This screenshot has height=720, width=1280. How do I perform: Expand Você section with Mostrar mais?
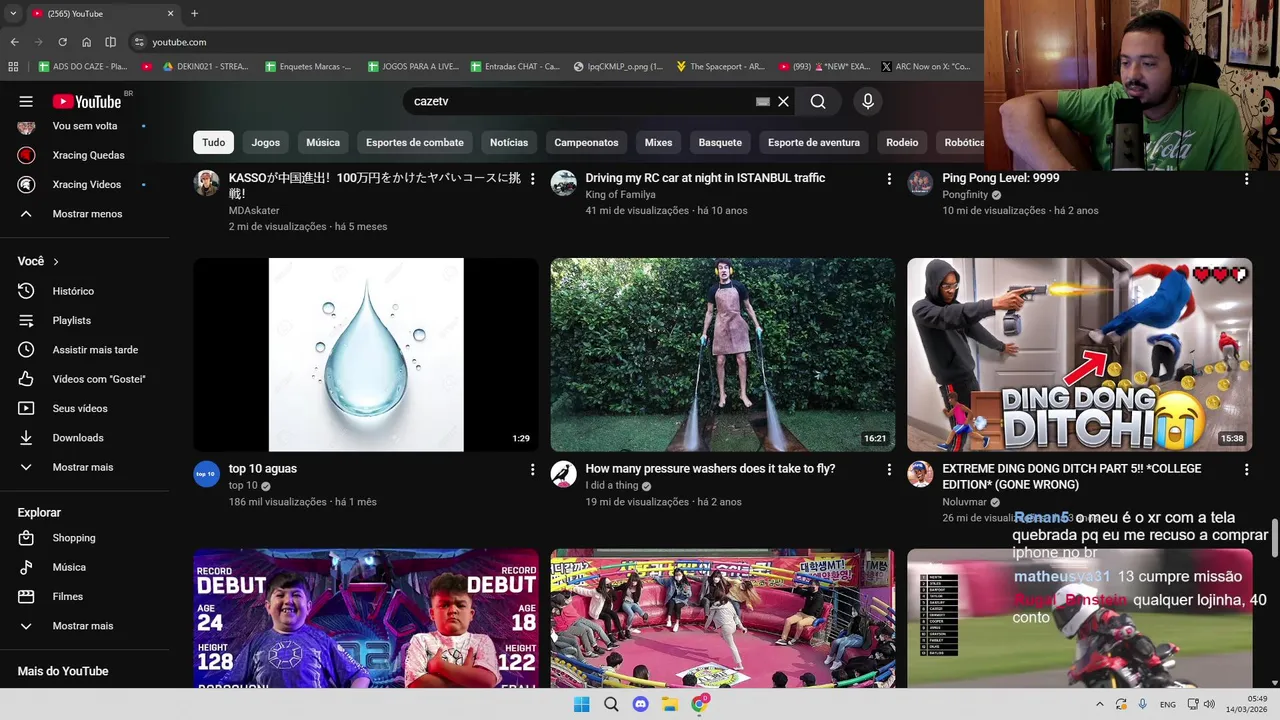click(85, 467)
